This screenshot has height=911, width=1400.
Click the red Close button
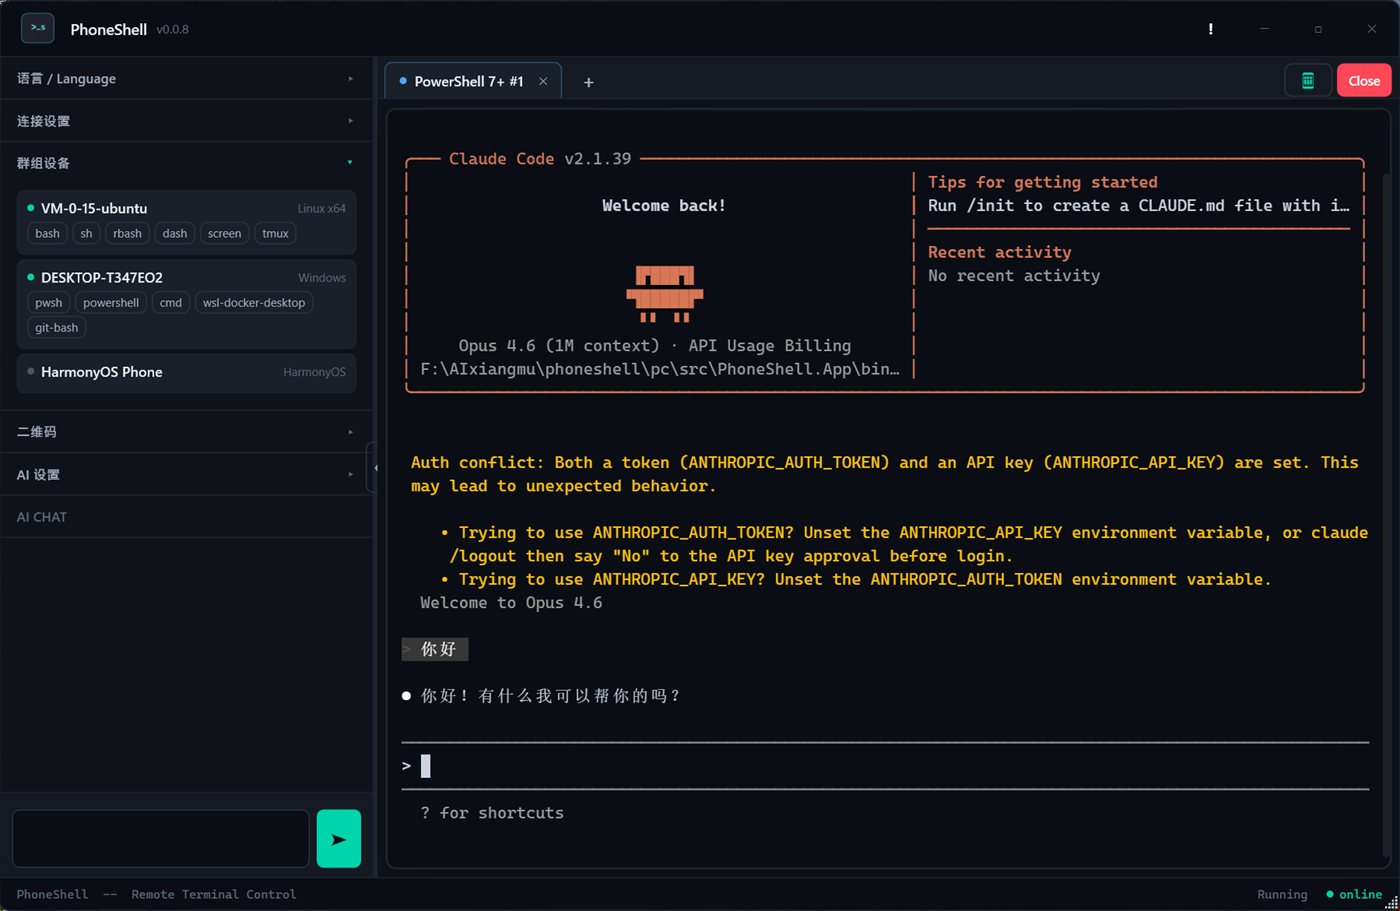(1363, 81)
